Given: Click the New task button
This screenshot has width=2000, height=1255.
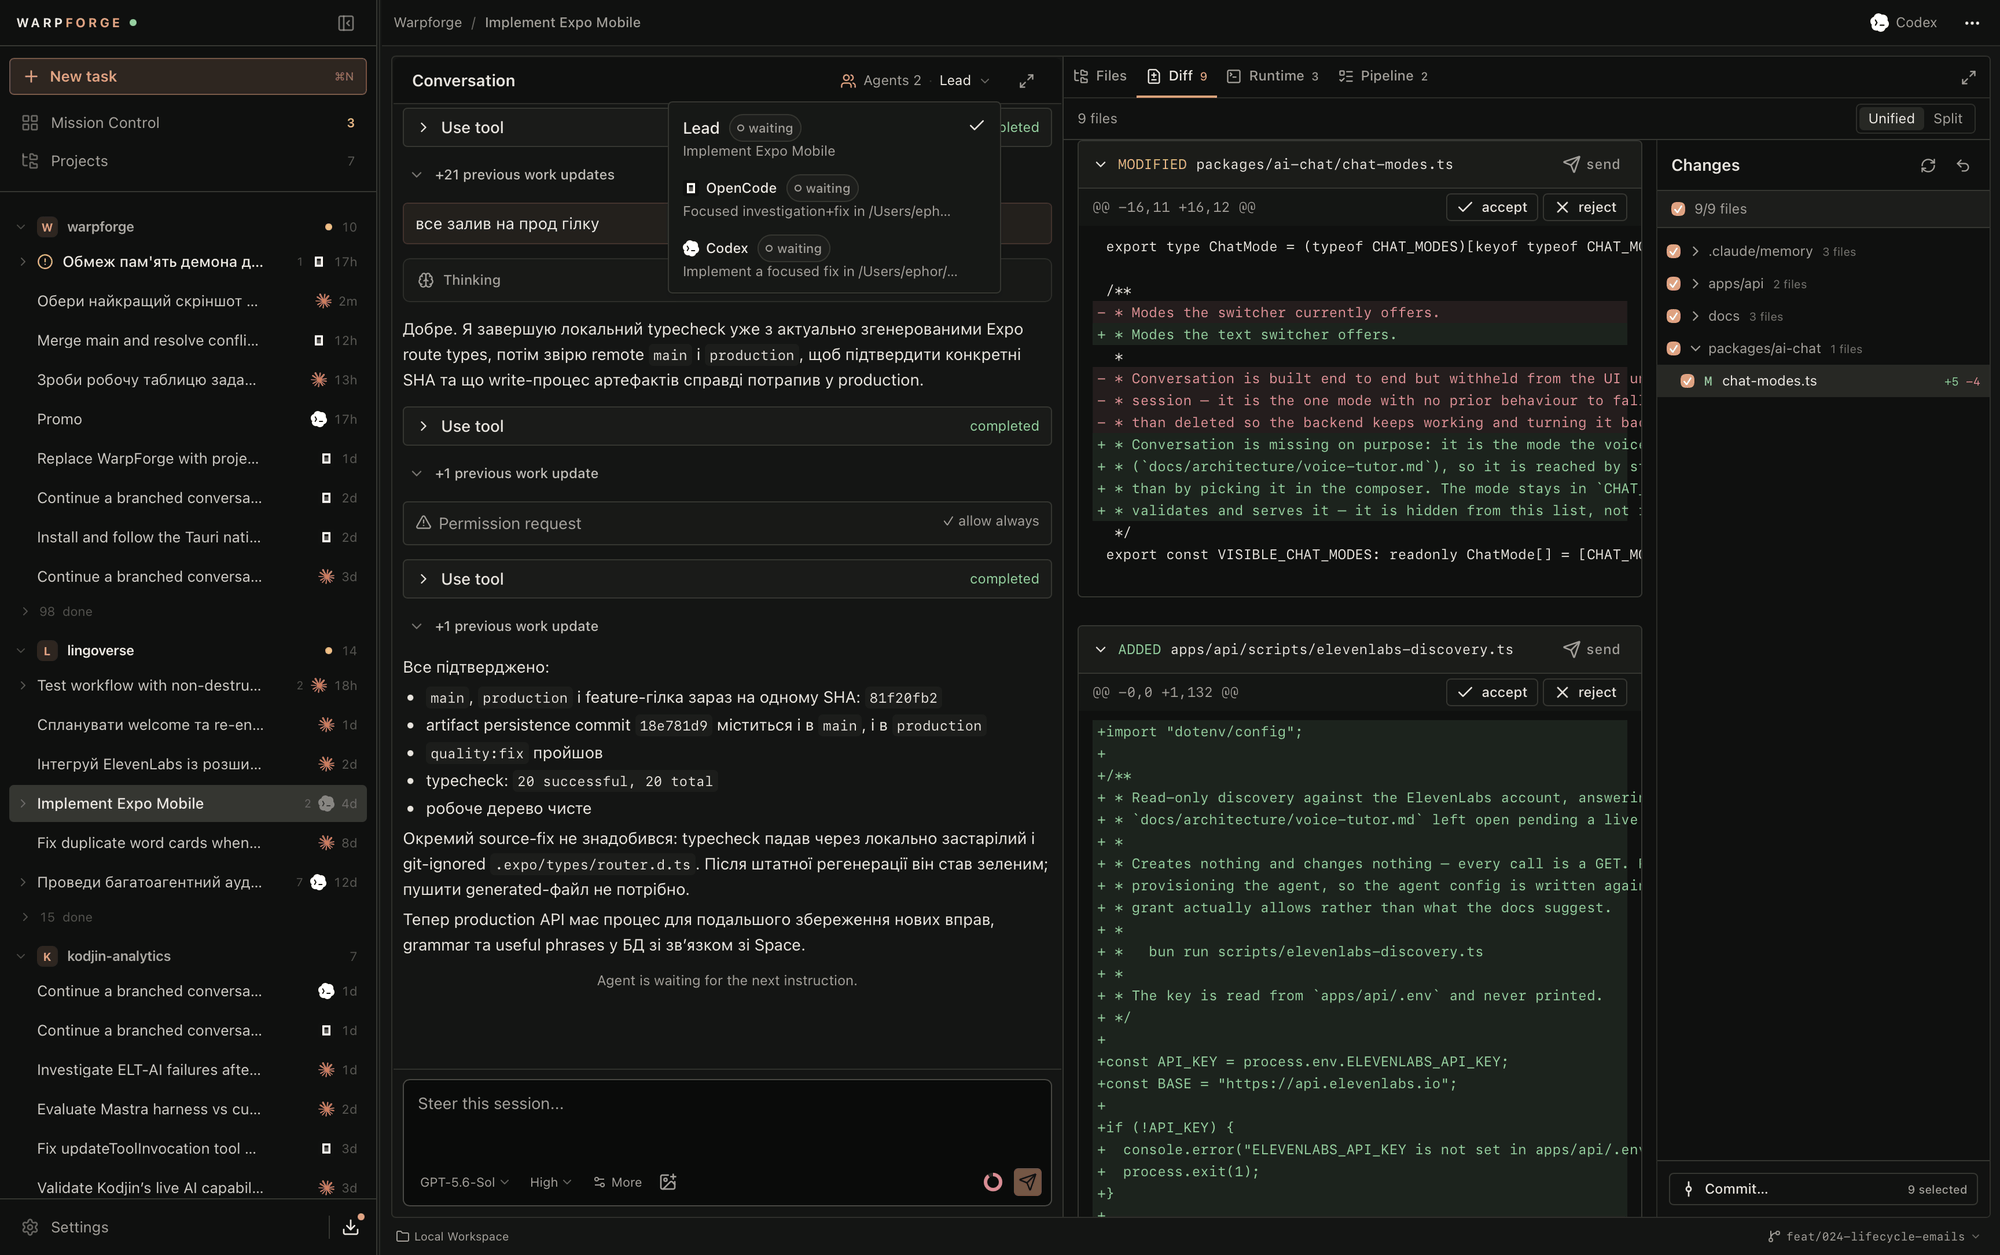Looking at the screenshot, I should 188,77.
